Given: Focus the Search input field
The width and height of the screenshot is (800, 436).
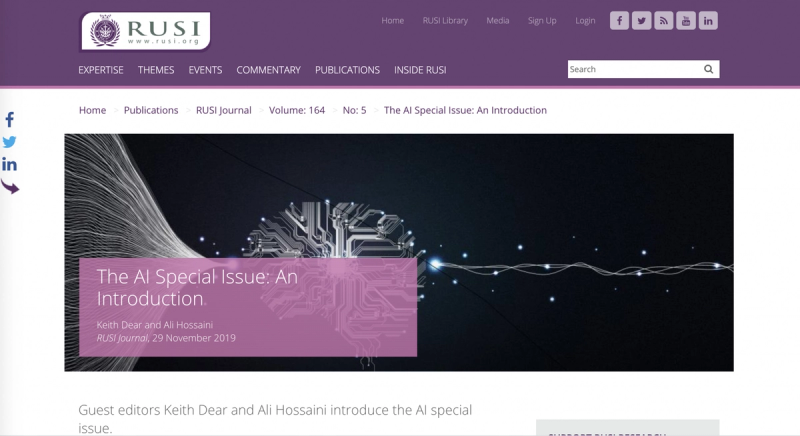Looking at the screenshot, I should pos(634,69).
